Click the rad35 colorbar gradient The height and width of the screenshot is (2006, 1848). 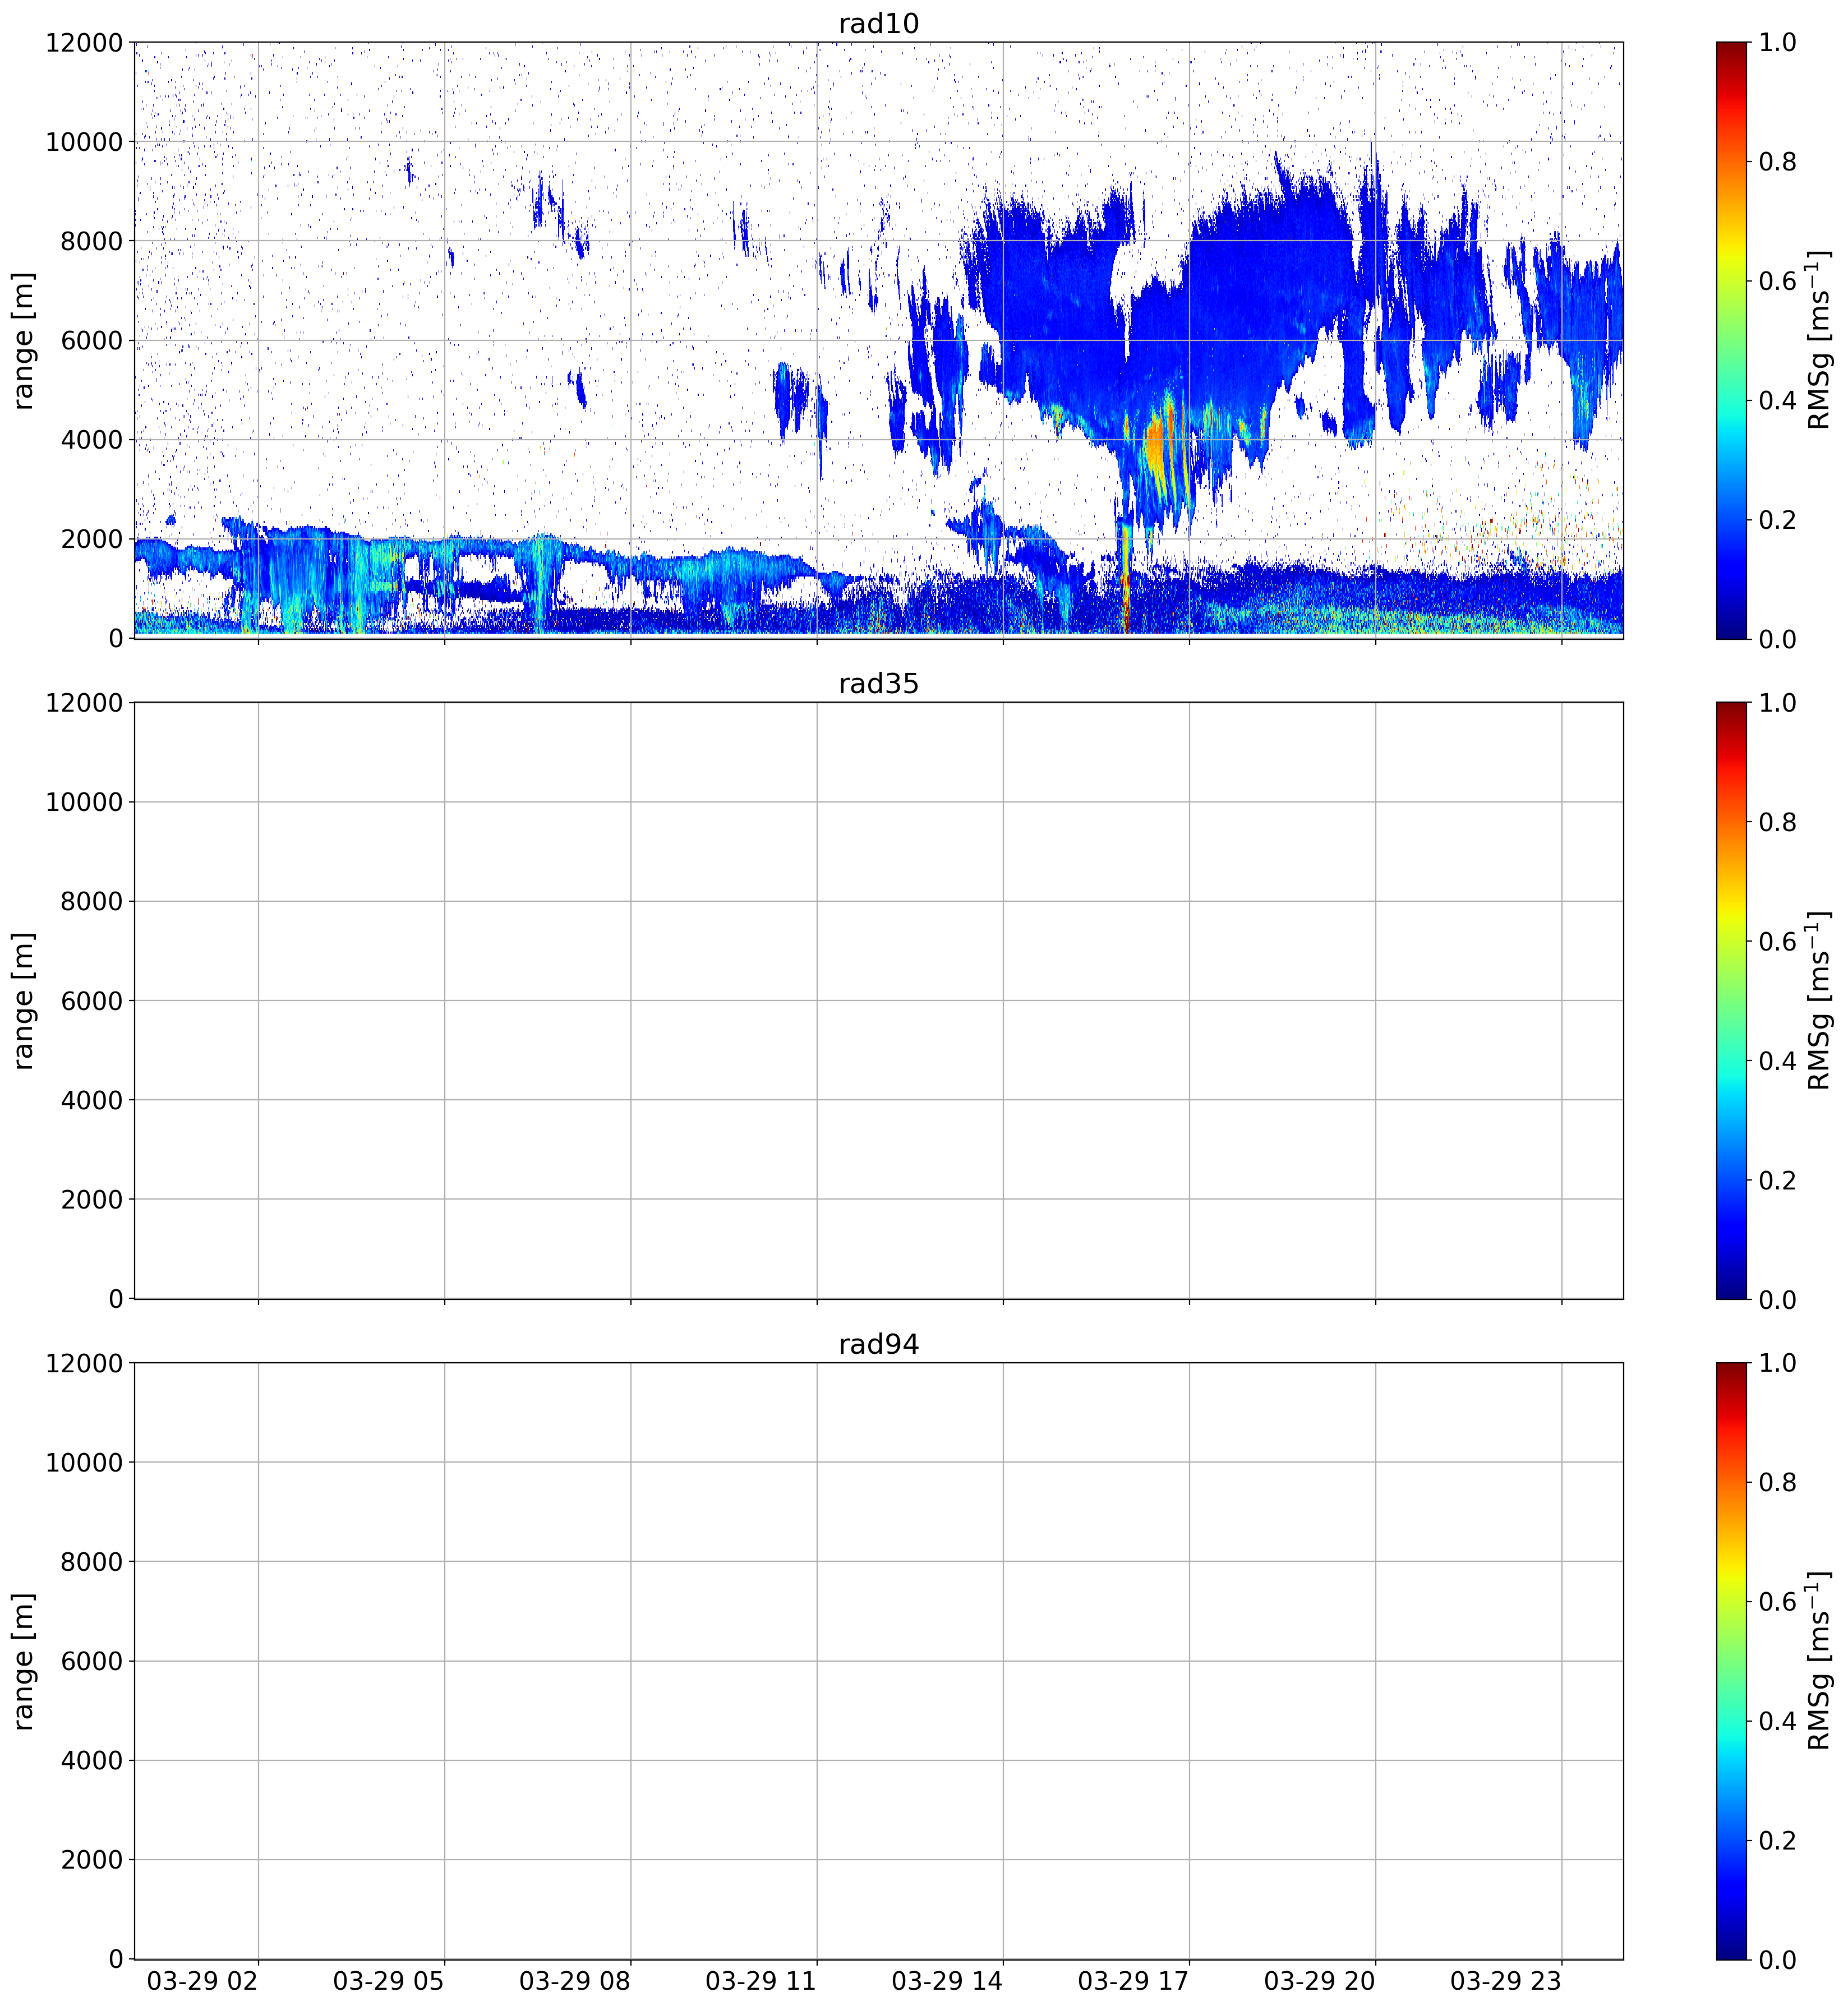click(1732, 1000)
